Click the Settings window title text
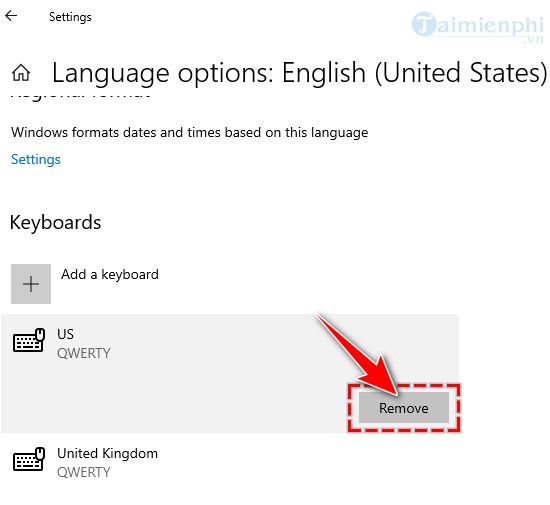 [70, 17]
